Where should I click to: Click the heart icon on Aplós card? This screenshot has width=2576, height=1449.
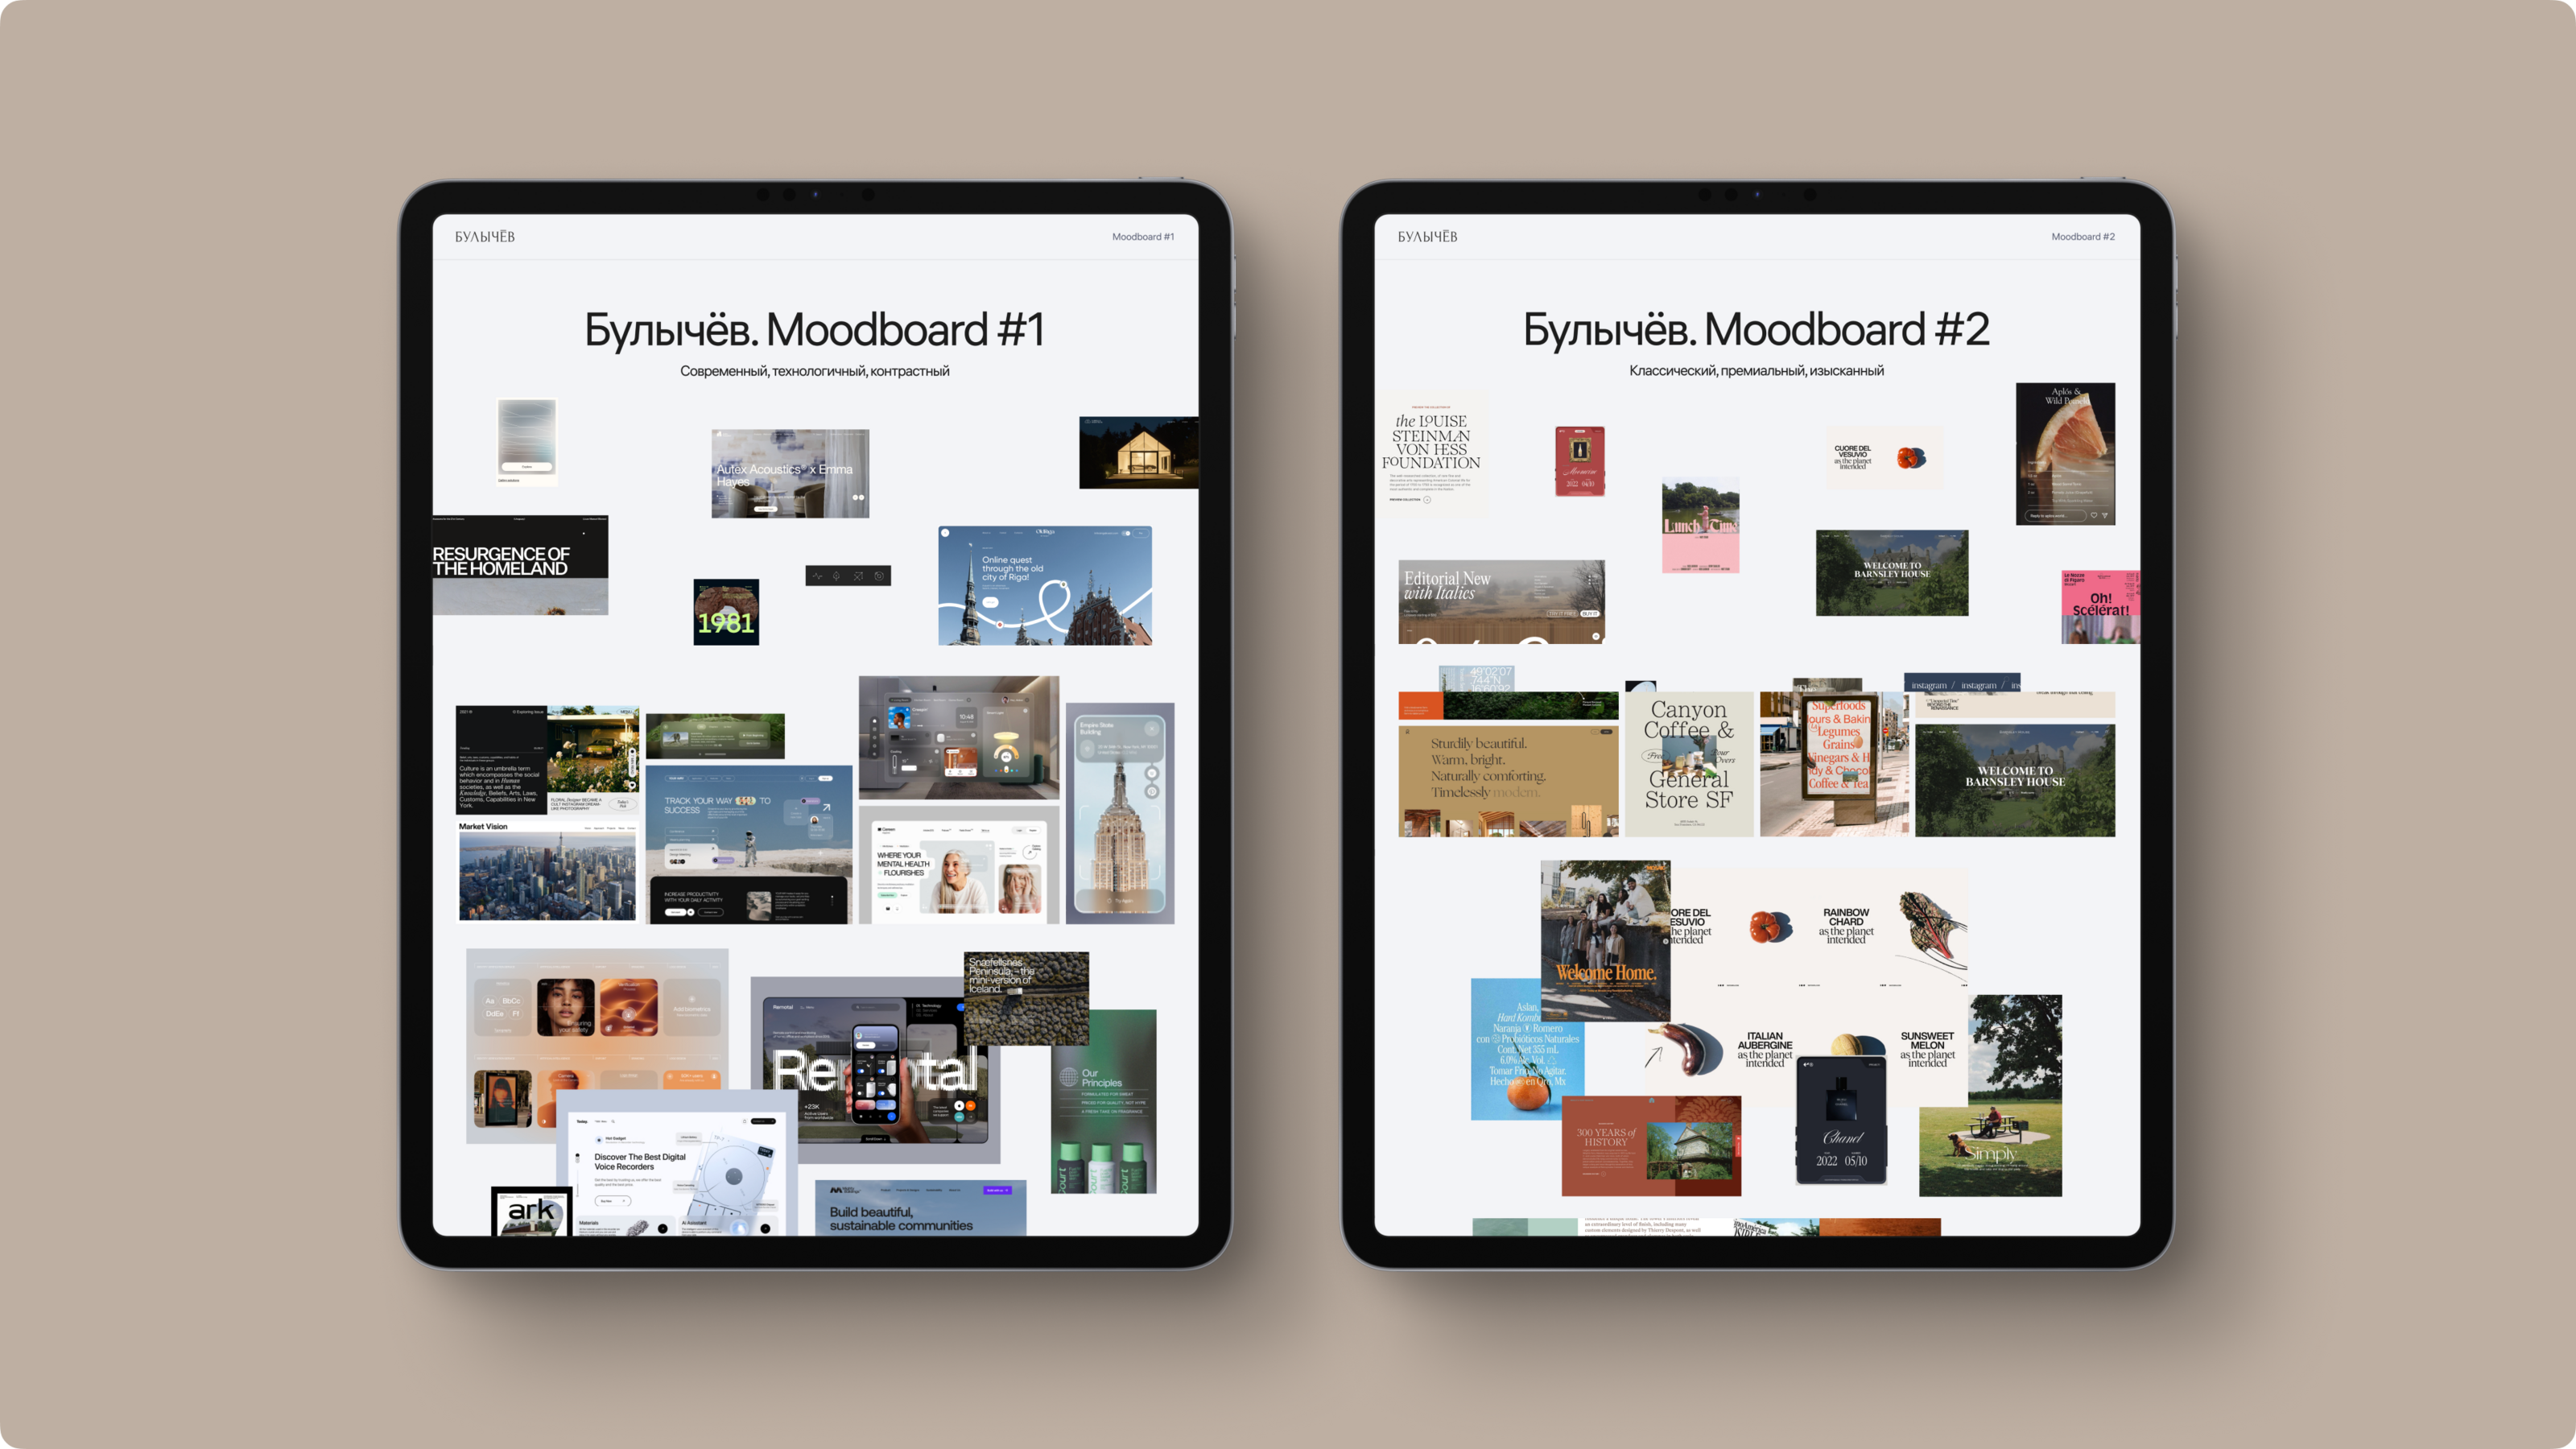(x=2094, y=515)
